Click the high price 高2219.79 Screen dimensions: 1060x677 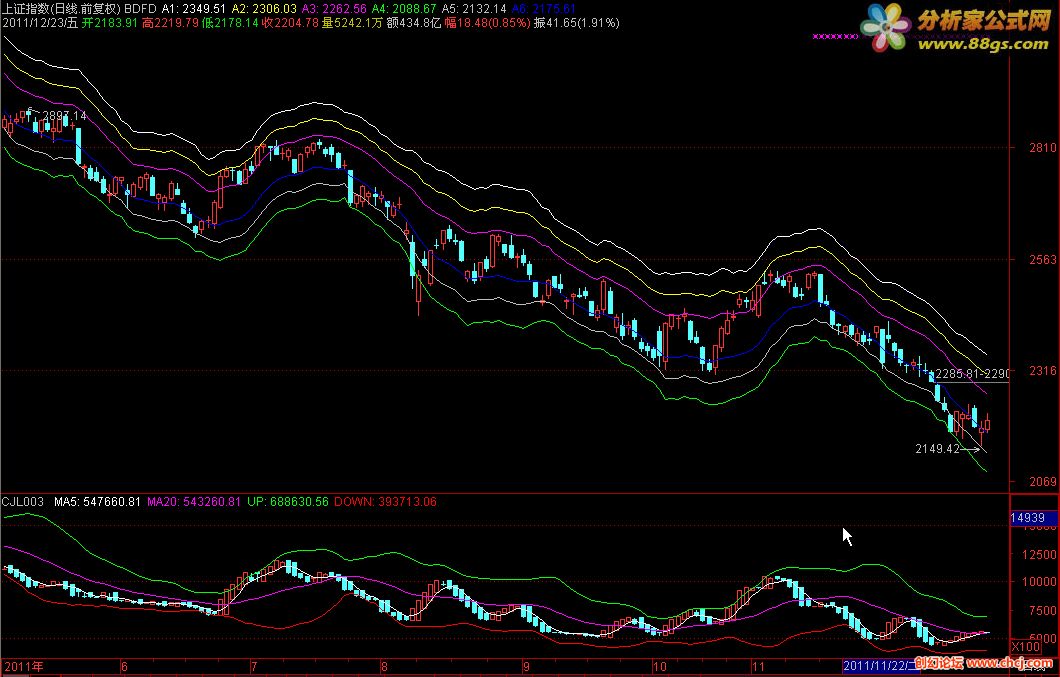[x=170, y=23]
